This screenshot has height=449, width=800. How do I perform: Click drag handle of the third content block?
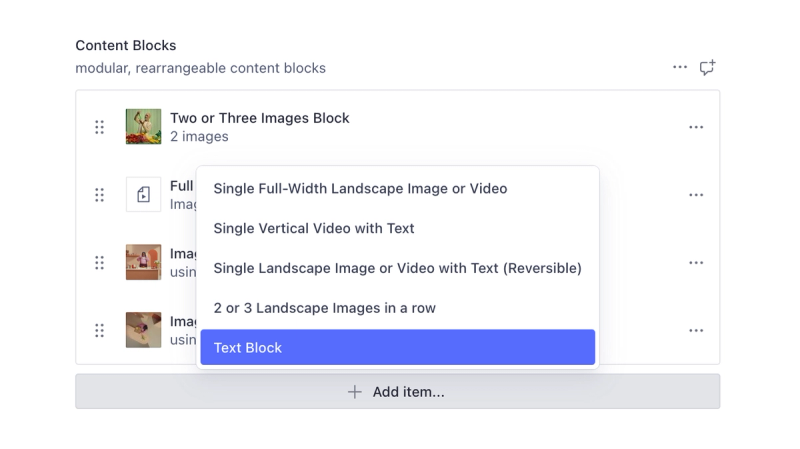pyautogui.click(x=99, y=263)
